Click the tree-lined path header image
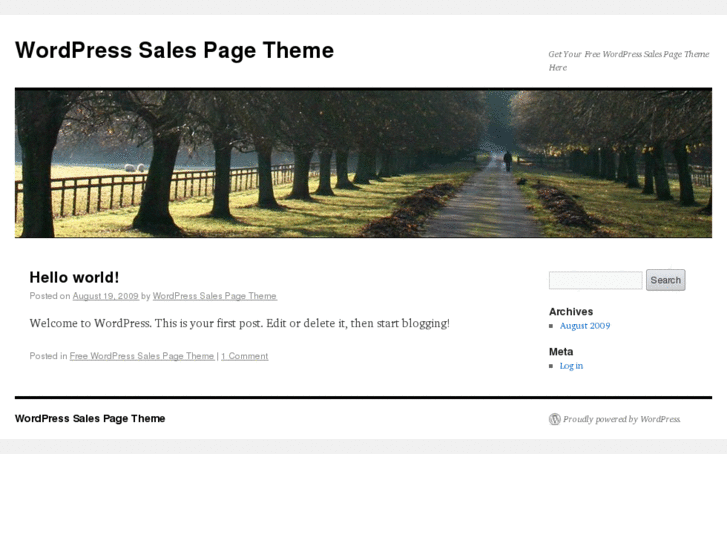The width and height of the screenshot is (727, 545). [364, 163]
